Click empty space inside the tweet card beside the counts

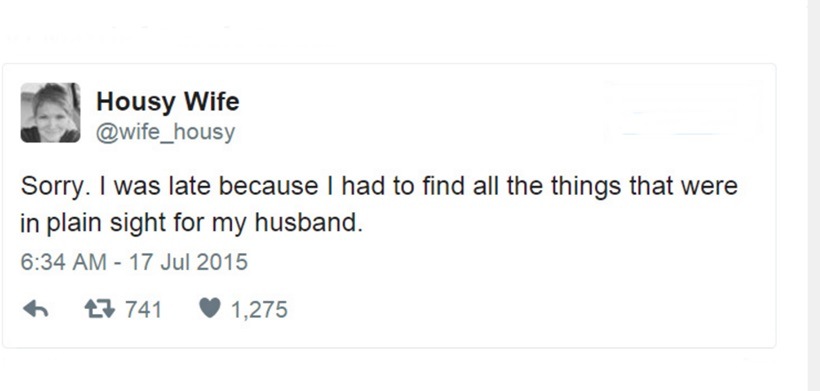pos(523,309)
